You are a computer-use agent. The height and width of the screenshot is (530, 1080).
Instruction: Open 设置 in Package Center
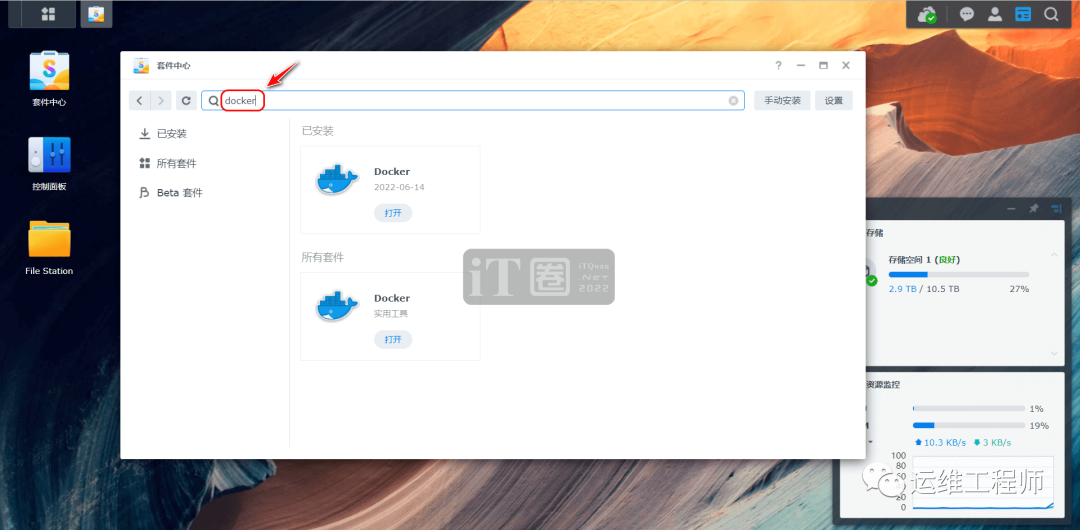pyautogui.click(x=834, y=101)
